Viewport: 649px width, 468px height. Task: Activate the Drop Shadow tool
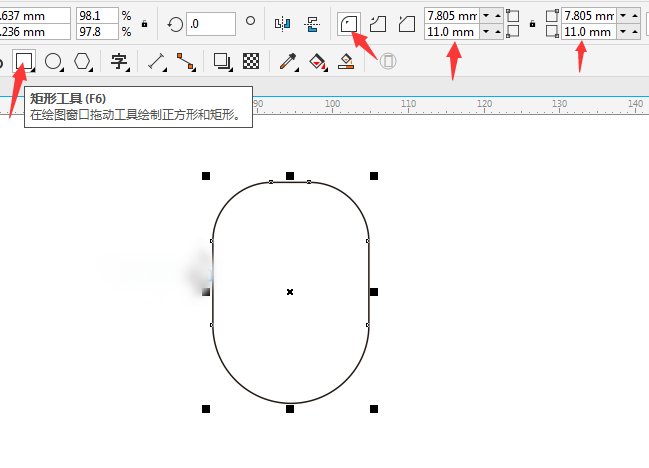pos(223,62)
